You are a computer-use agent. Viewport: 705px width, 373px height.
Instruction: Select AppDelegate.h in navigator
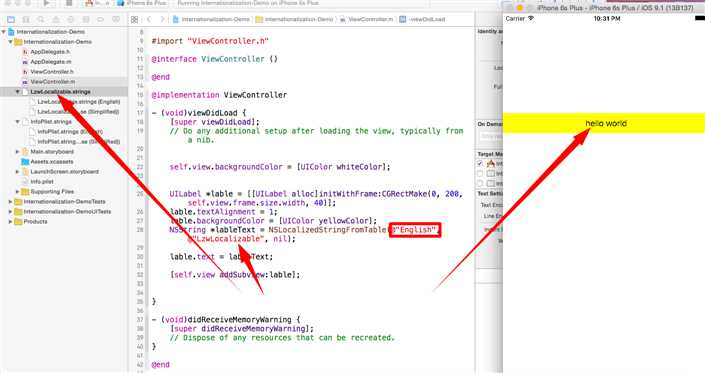click(50, 52)
